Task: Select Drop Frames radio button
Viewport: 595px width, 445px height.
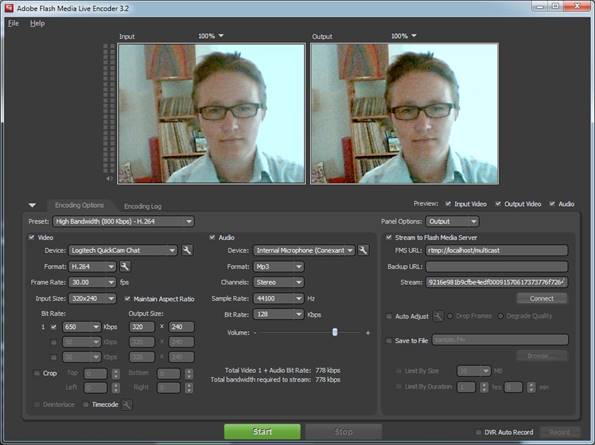Action: click(x=450, y=316)
